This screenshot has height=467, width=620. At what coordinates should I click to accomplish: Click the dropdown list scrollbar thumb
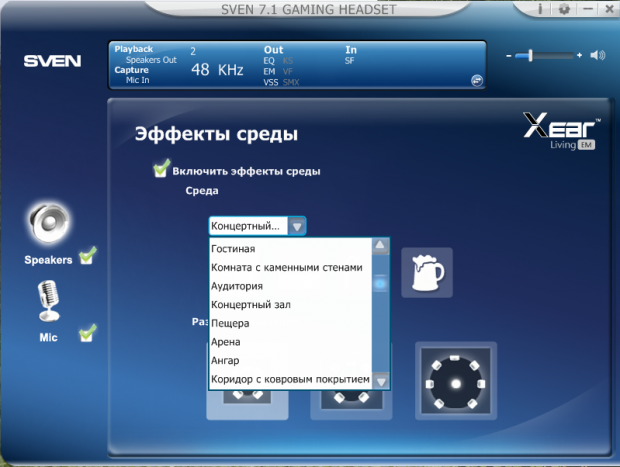[380, 284]
